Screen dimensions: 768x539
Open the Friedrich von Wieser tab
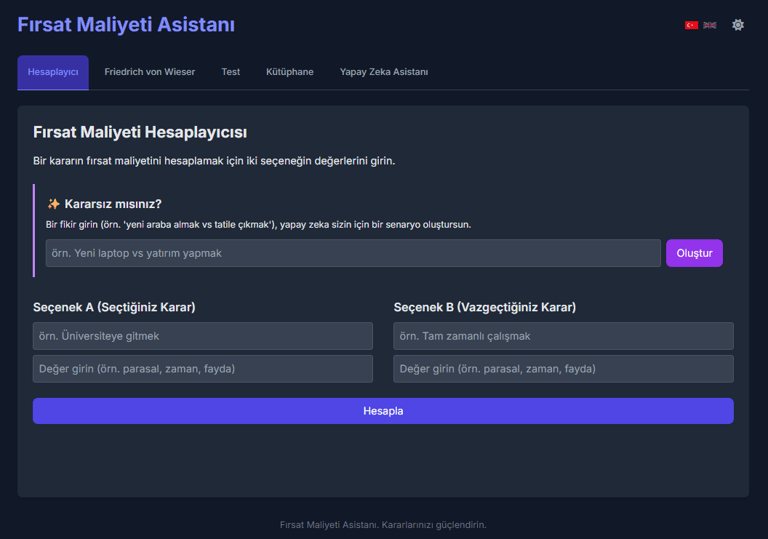[149, 72]
